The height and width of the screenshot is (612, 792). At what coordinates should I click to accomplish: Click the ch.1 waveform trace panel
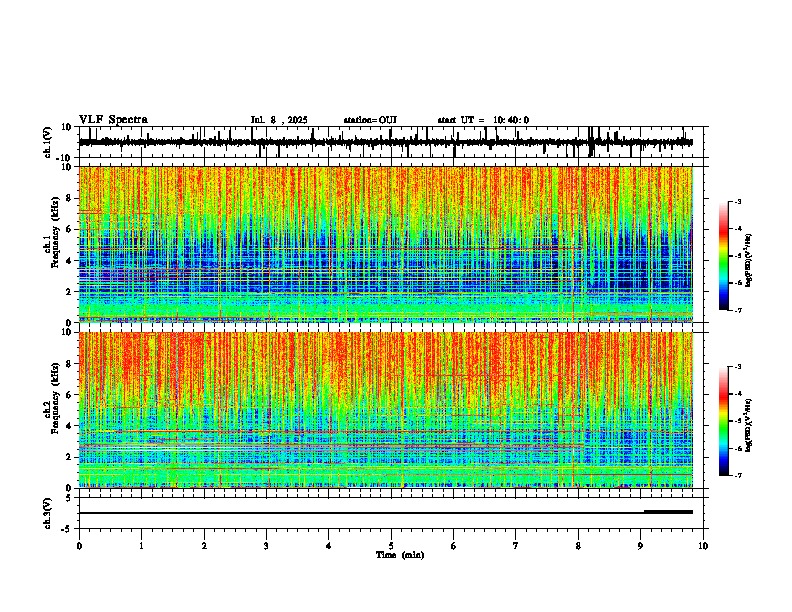coord(391,142)
